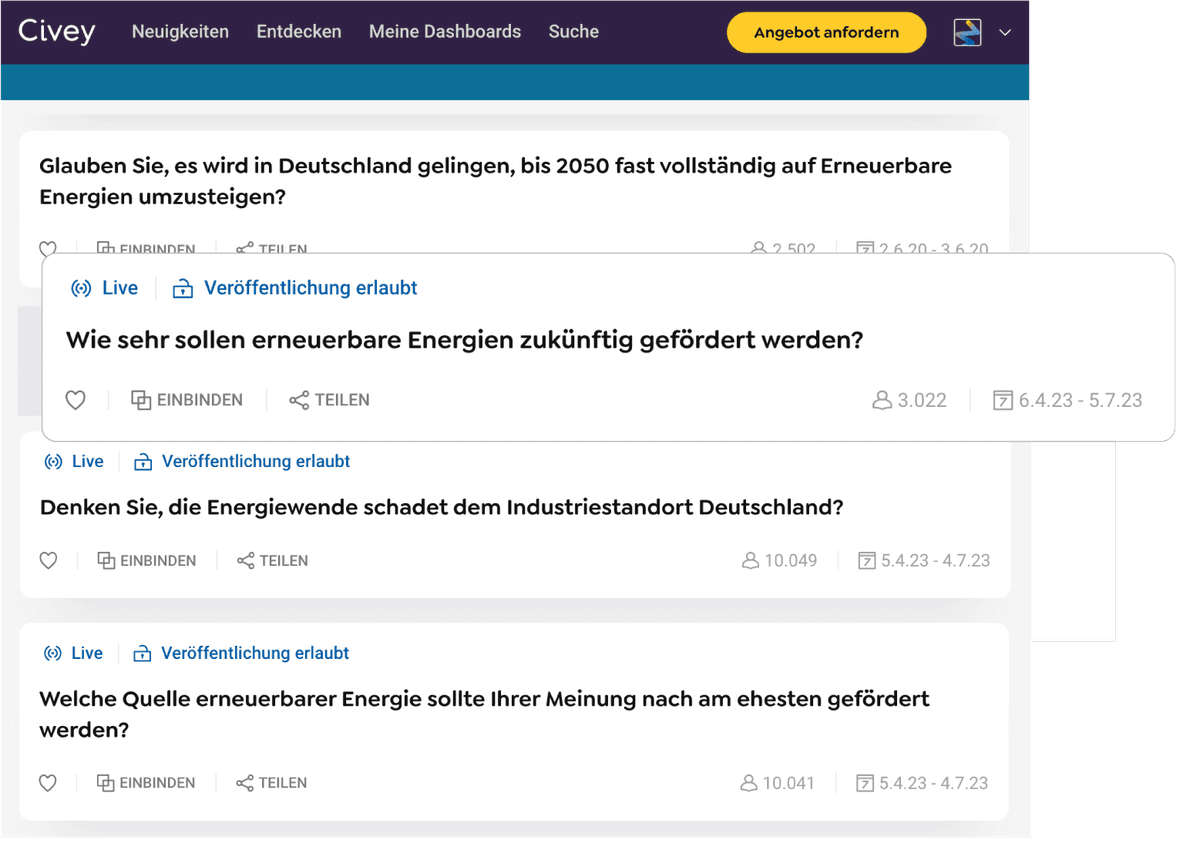Click the Live broadcast icon on the bottom poll

(51, 653)
